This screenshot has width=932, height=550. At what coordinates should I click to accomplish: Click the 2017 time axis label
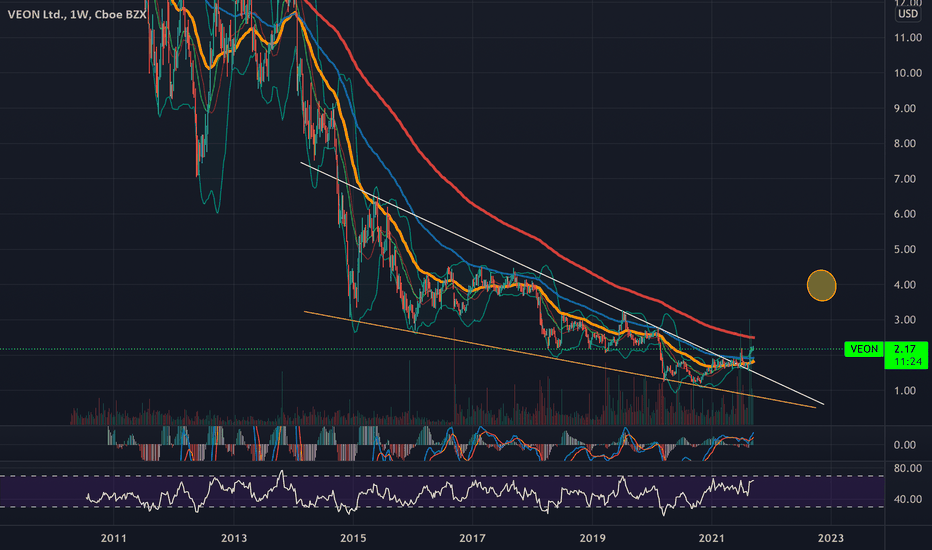pyautogui.click(x=473, y=538)
